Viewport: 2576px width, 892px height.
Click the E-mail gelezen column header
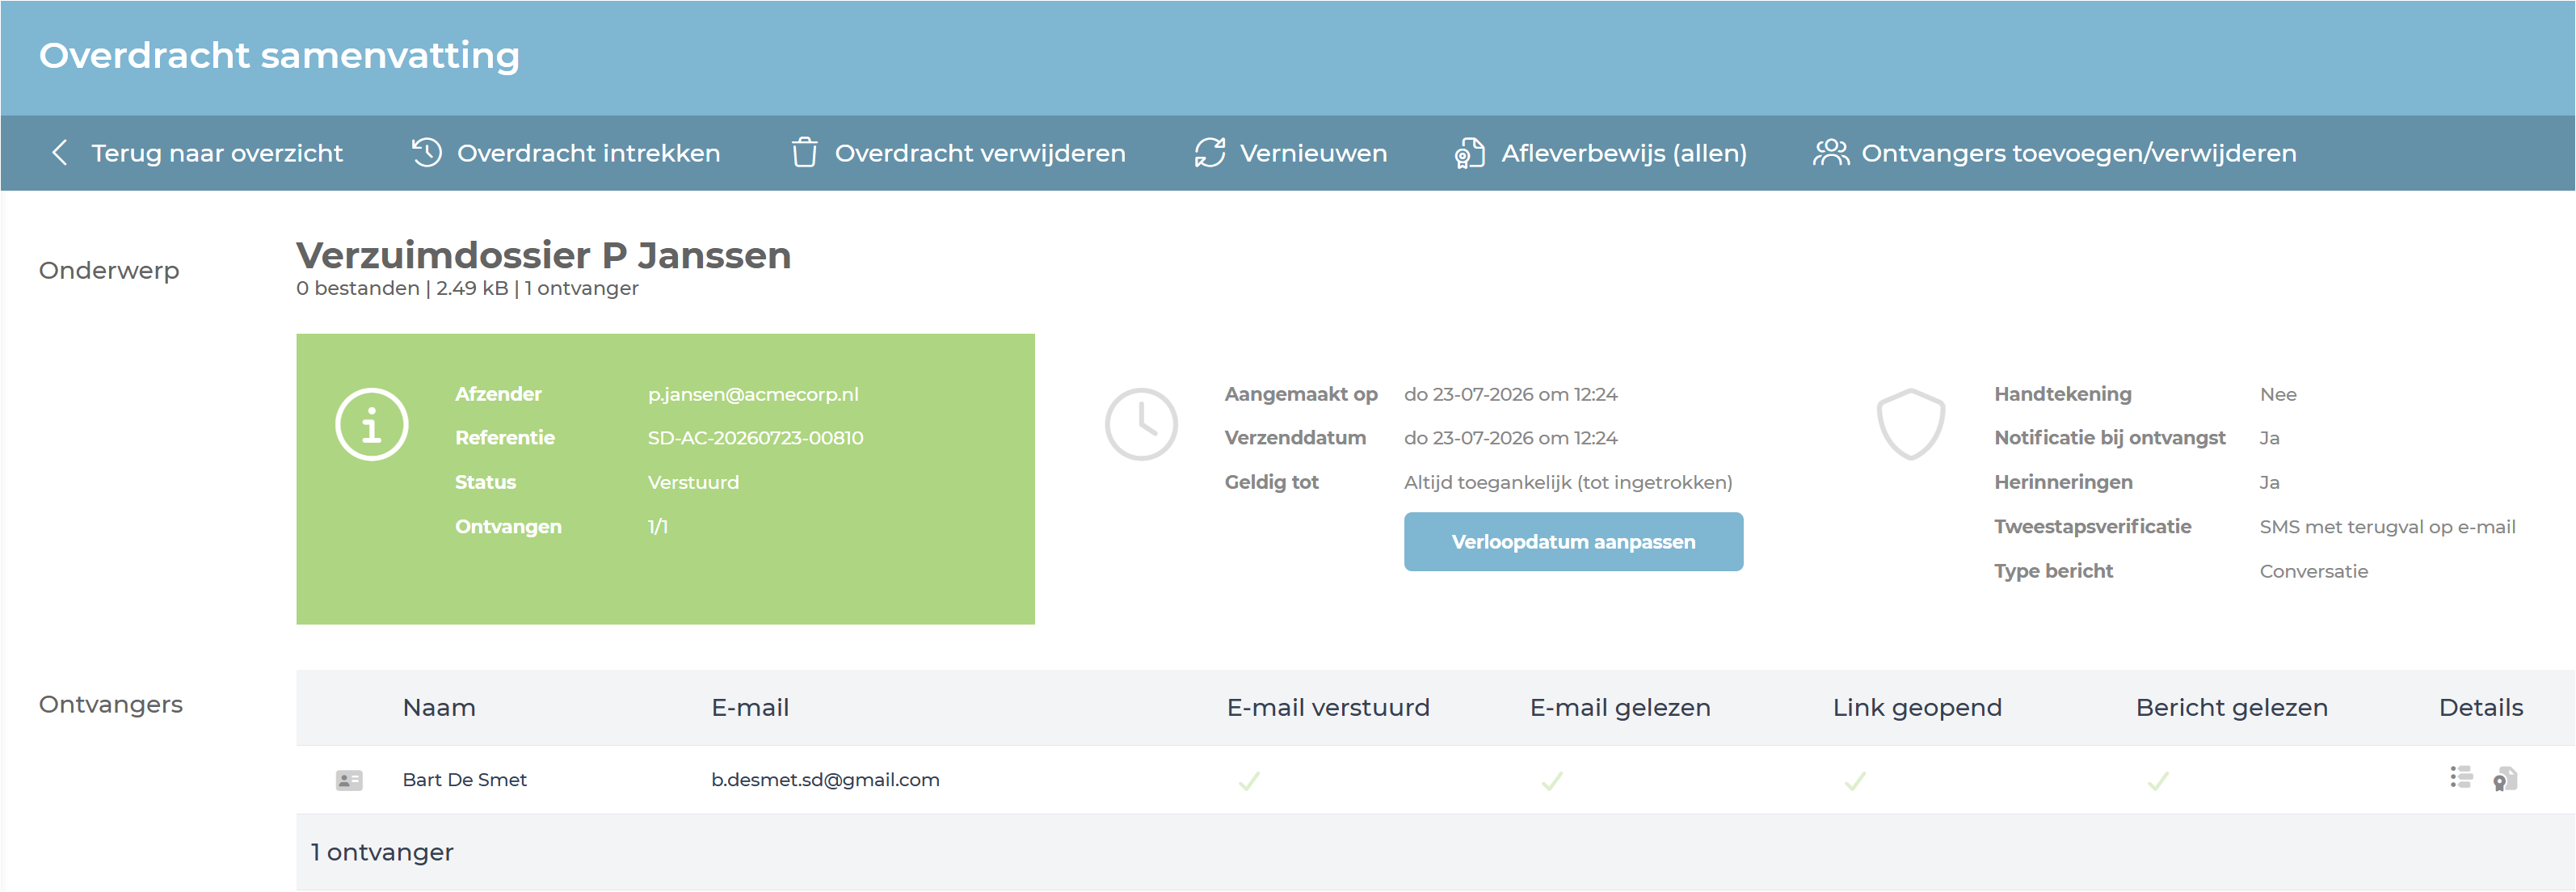click(1620, 708)
